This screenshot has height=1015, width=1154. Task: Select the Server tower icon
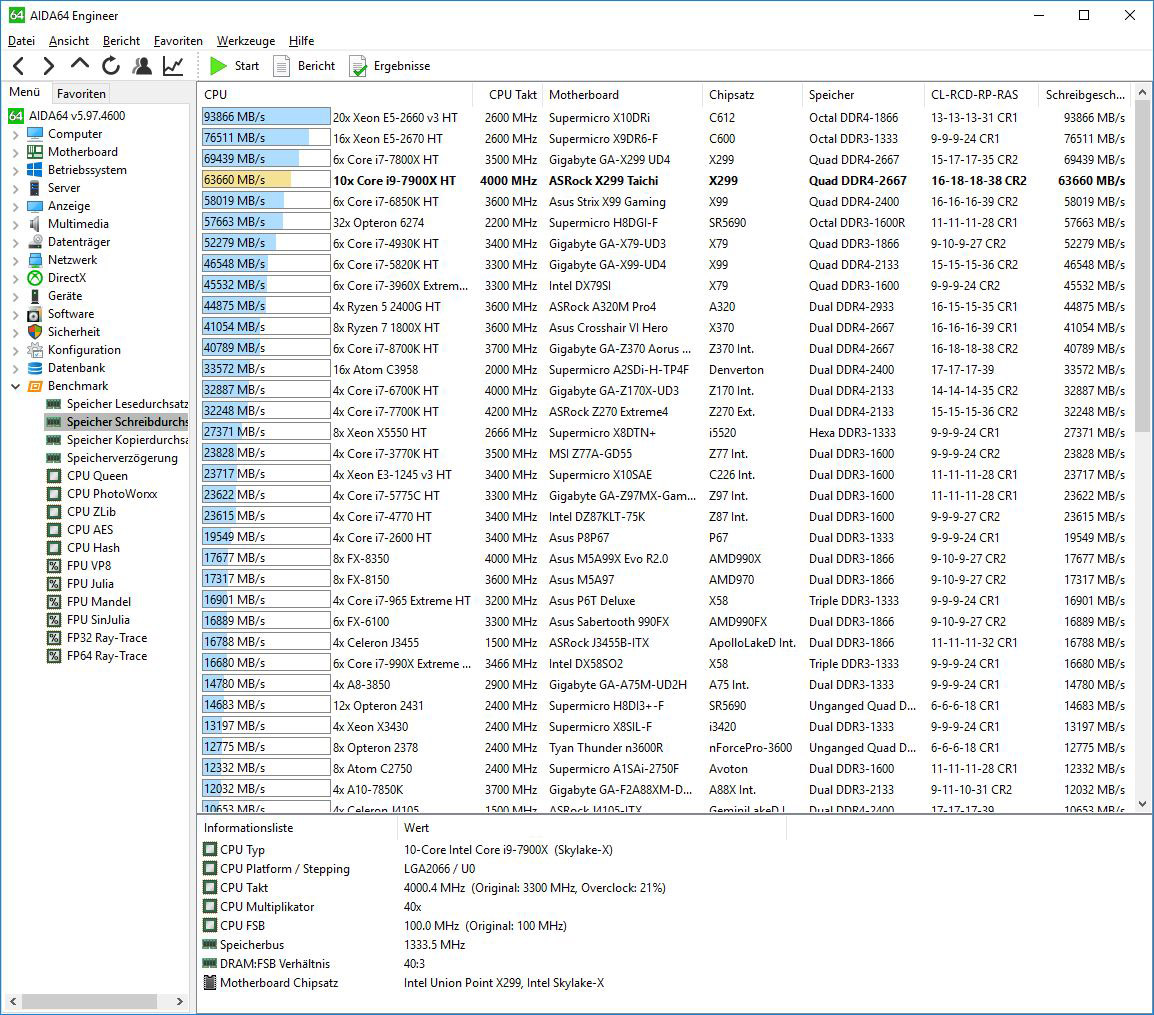click(35, 188)
